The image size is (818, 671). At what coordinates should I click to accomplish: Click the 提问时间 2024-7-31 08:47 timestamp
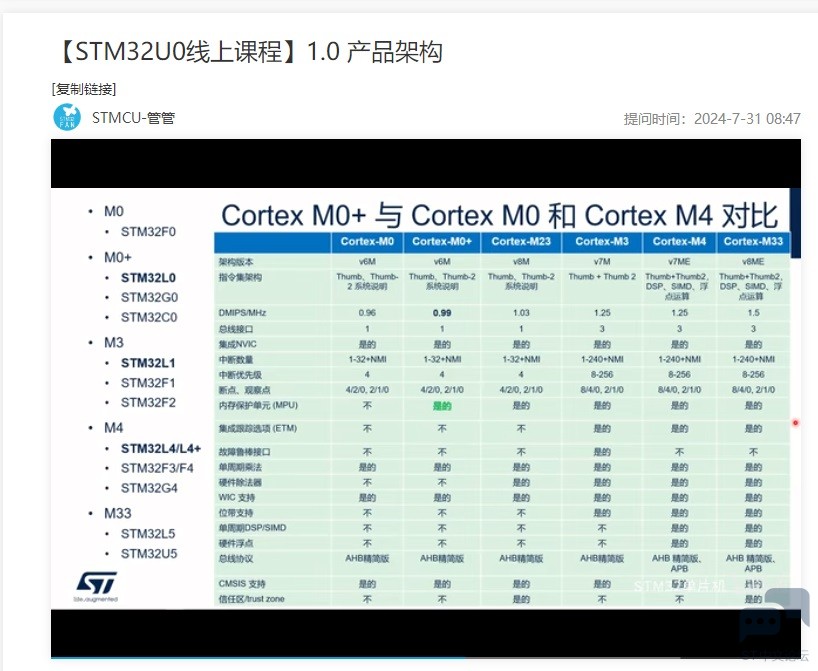pyautogui.click(x=712, y=118)
